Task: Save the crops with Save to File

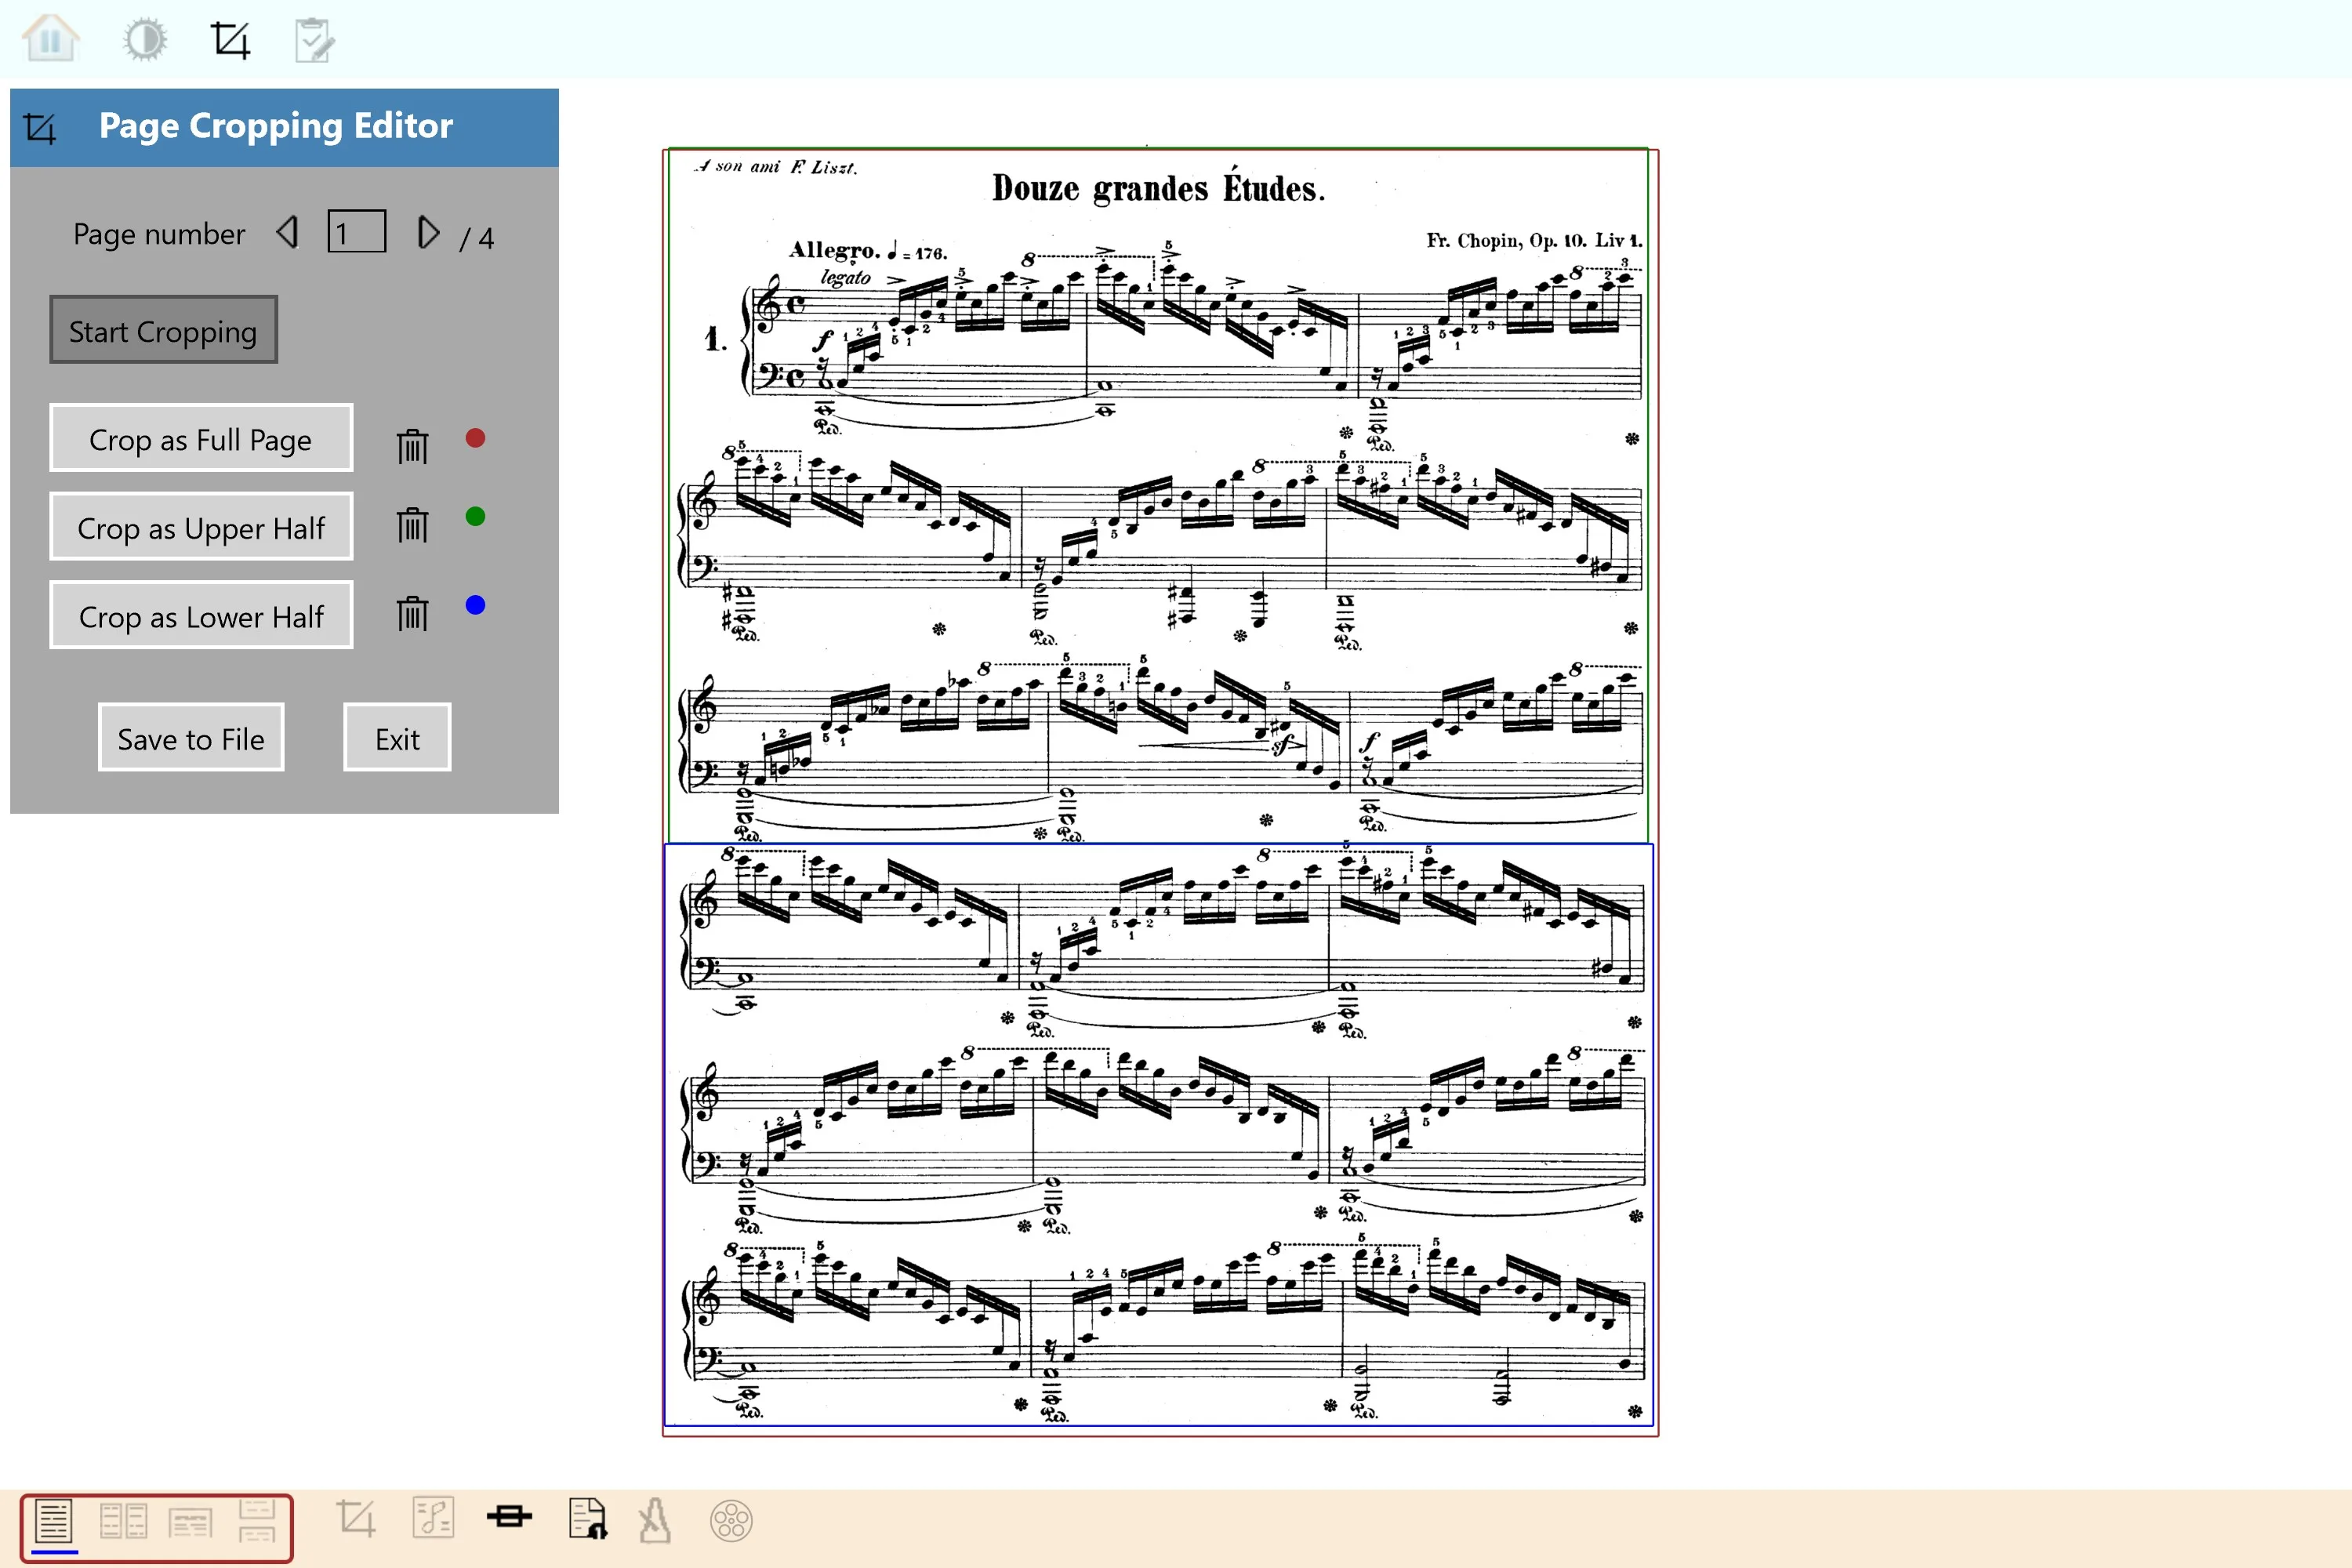Action: 191,738
